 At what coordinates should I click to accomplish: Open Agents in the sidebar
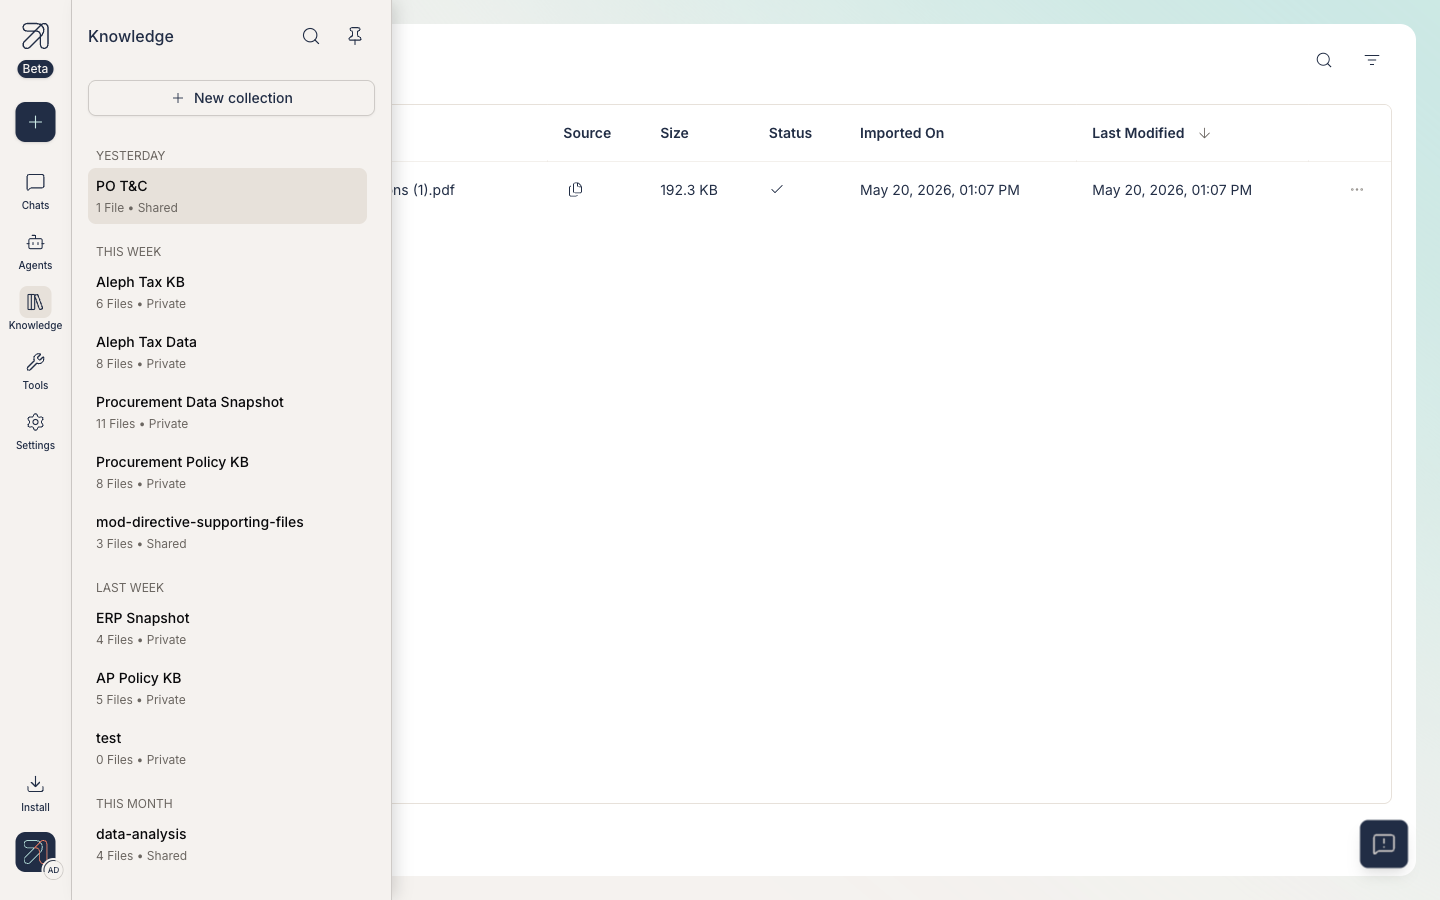point(35,251)
